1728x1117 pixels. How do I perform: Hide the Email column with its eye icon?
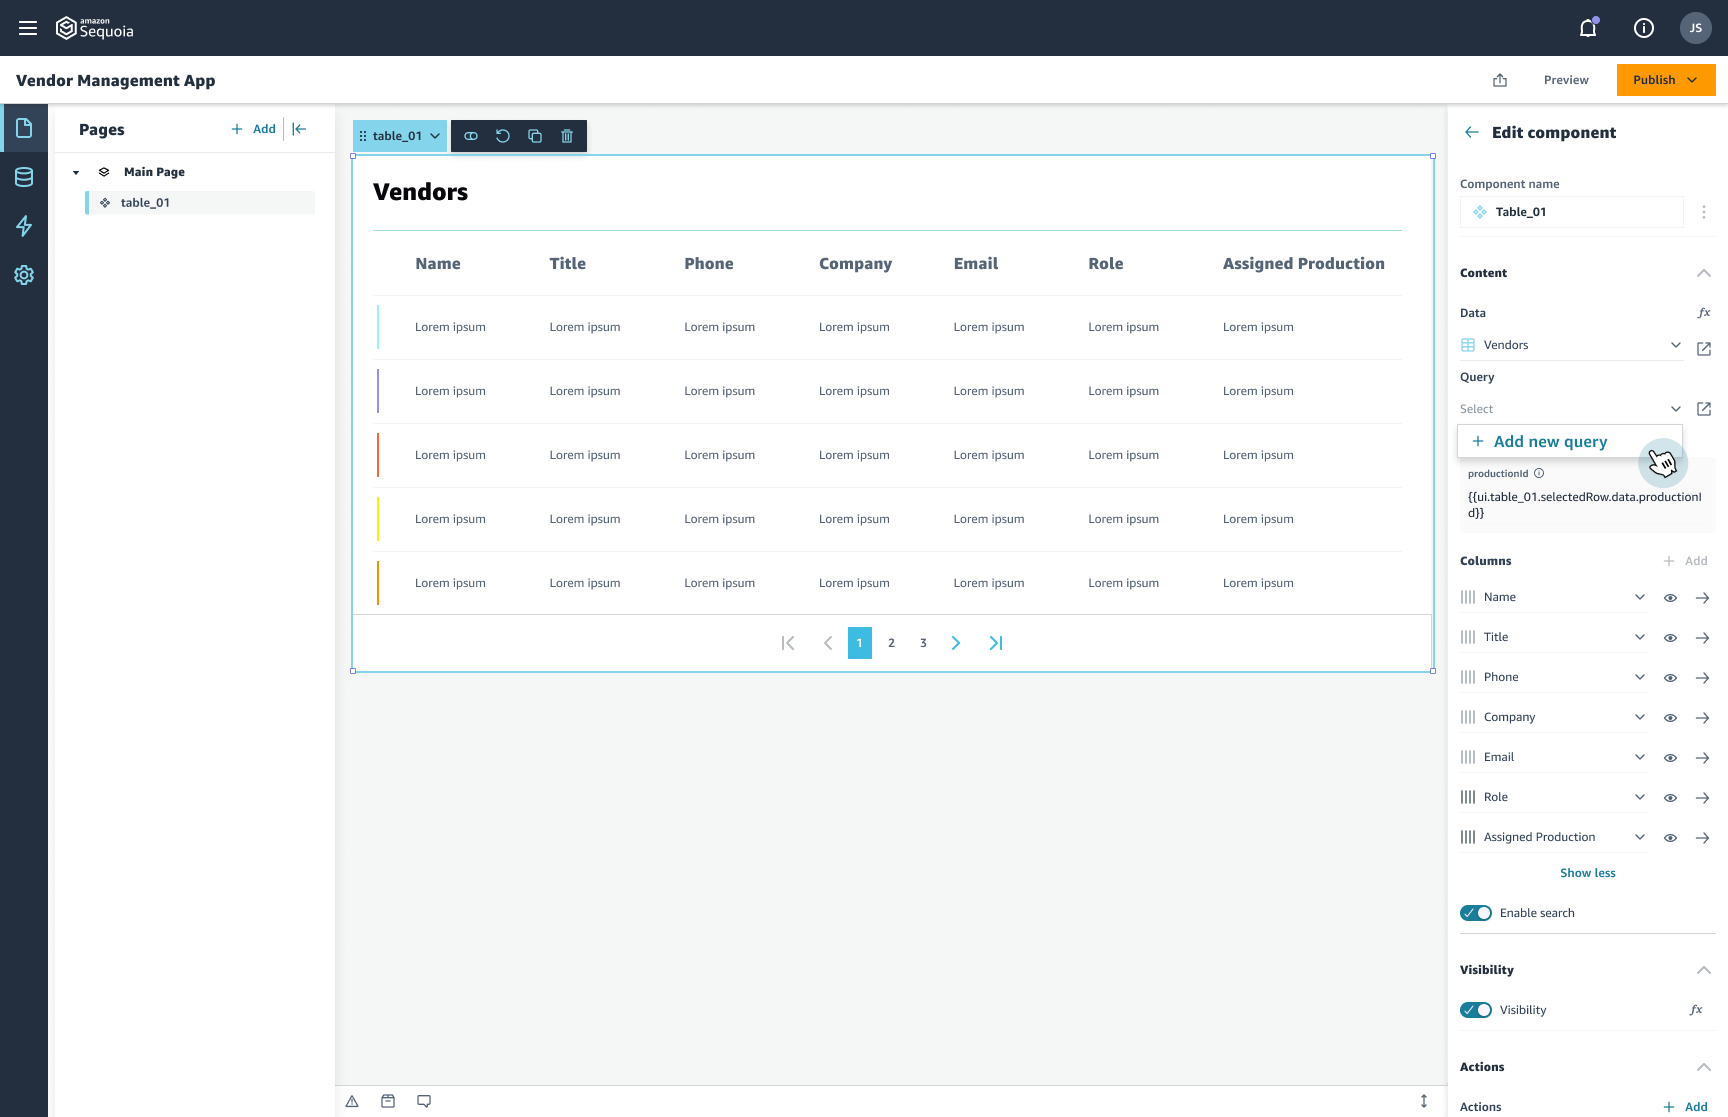coord(1670,757)
